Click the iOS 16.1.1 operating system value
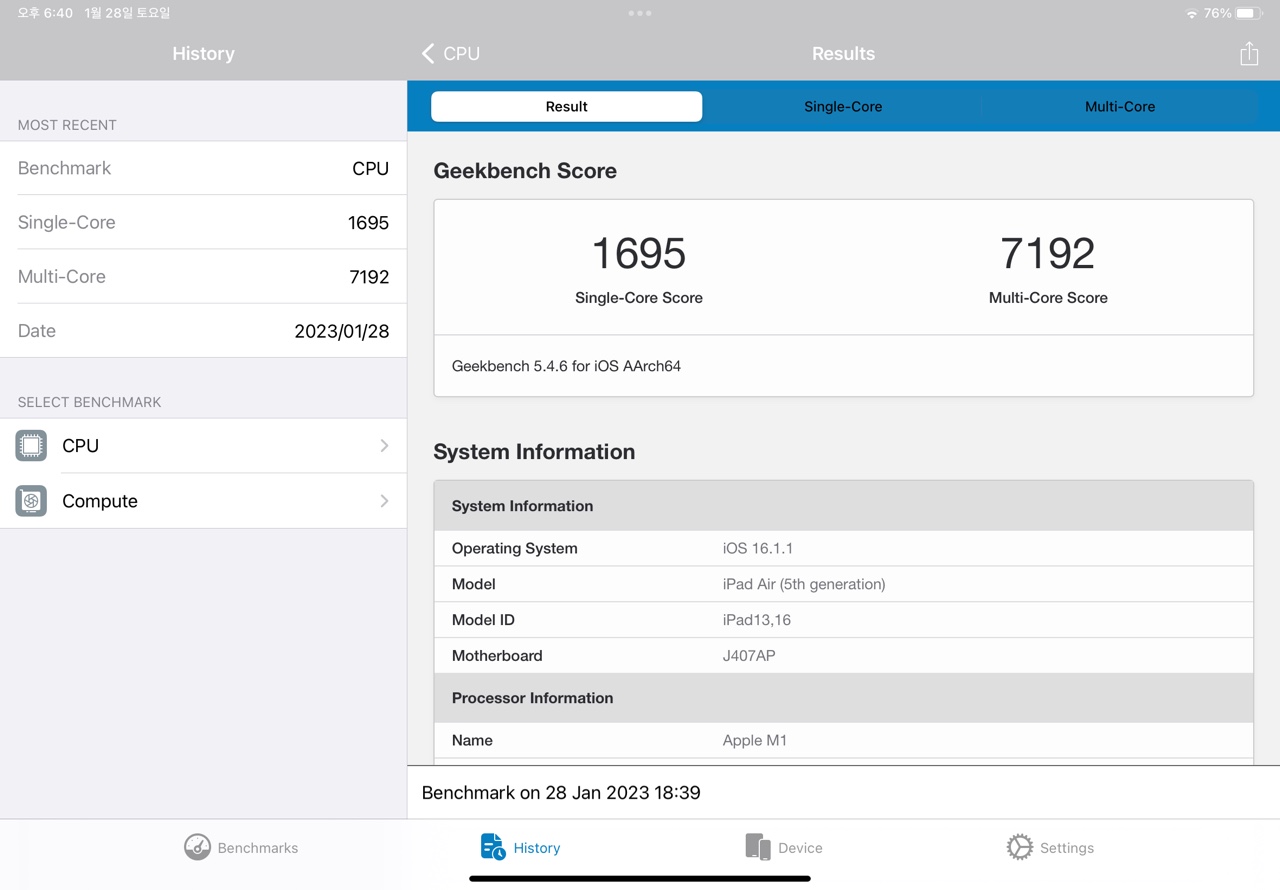1280x890 pixels. coord(758,548)
